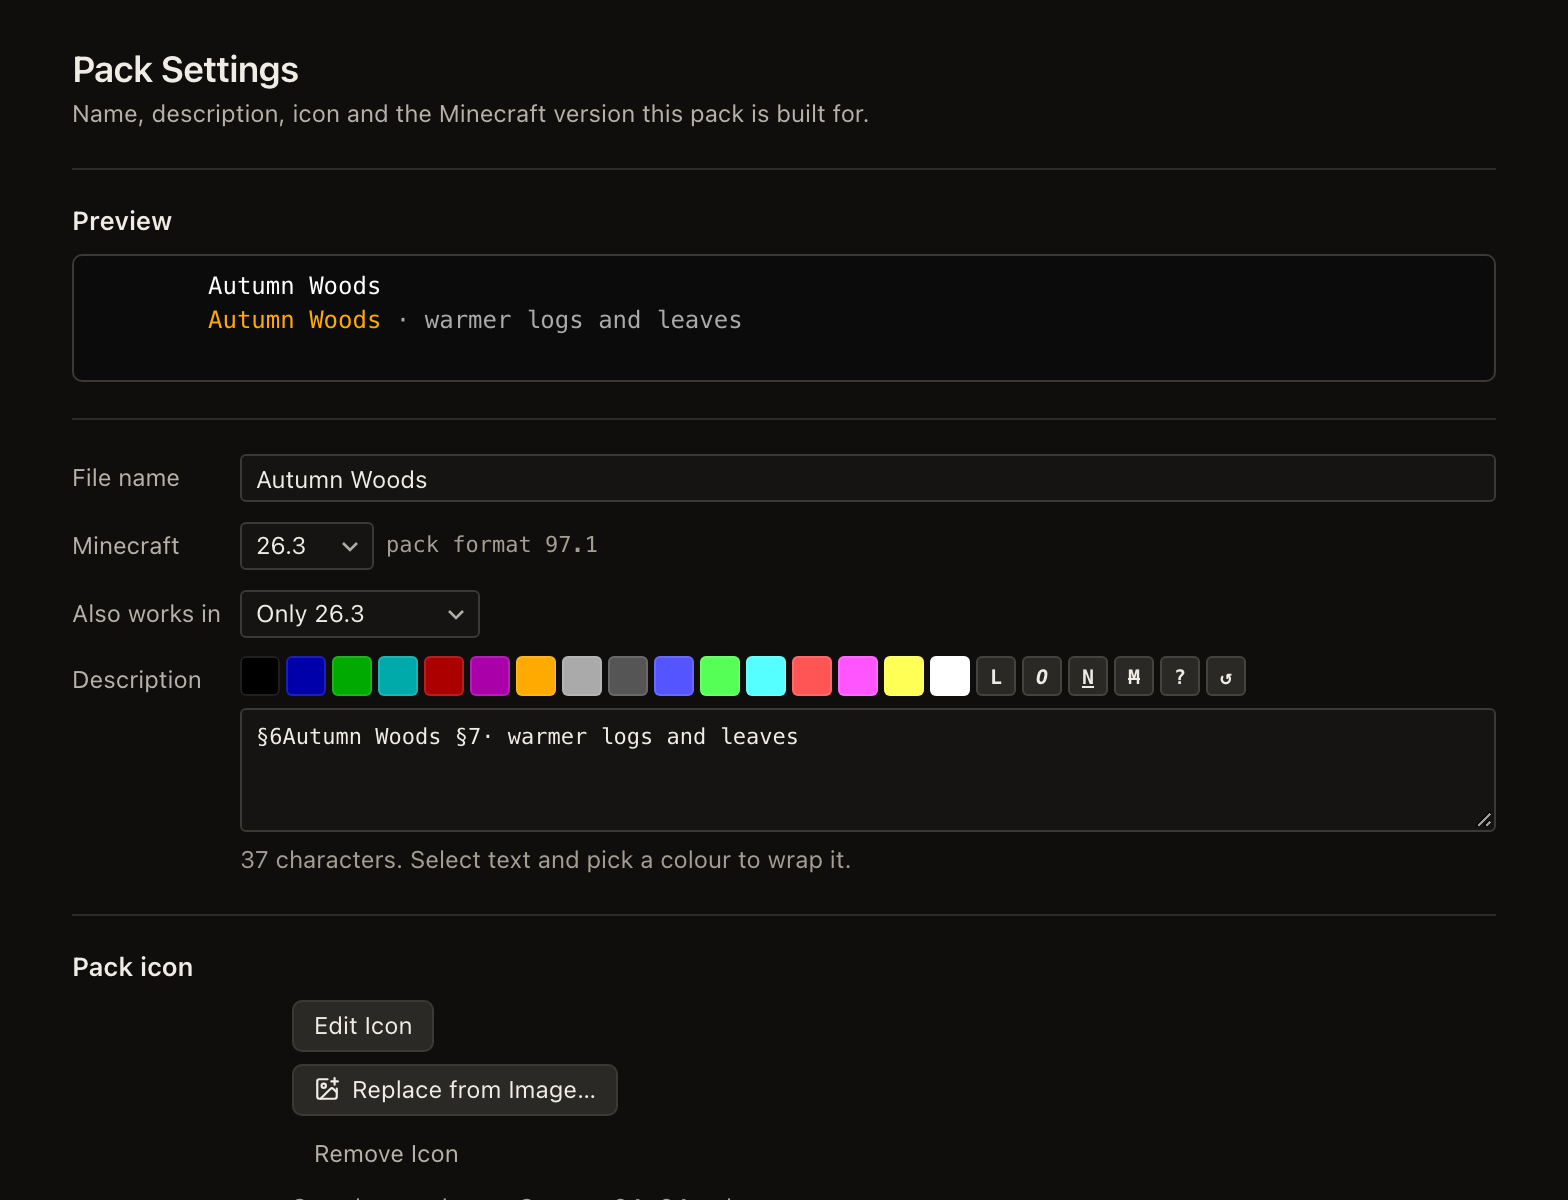Screen dimensions: 1568x1200
Task: Click the orange "Autumn Woods" preview text
Action: (294, 320)
